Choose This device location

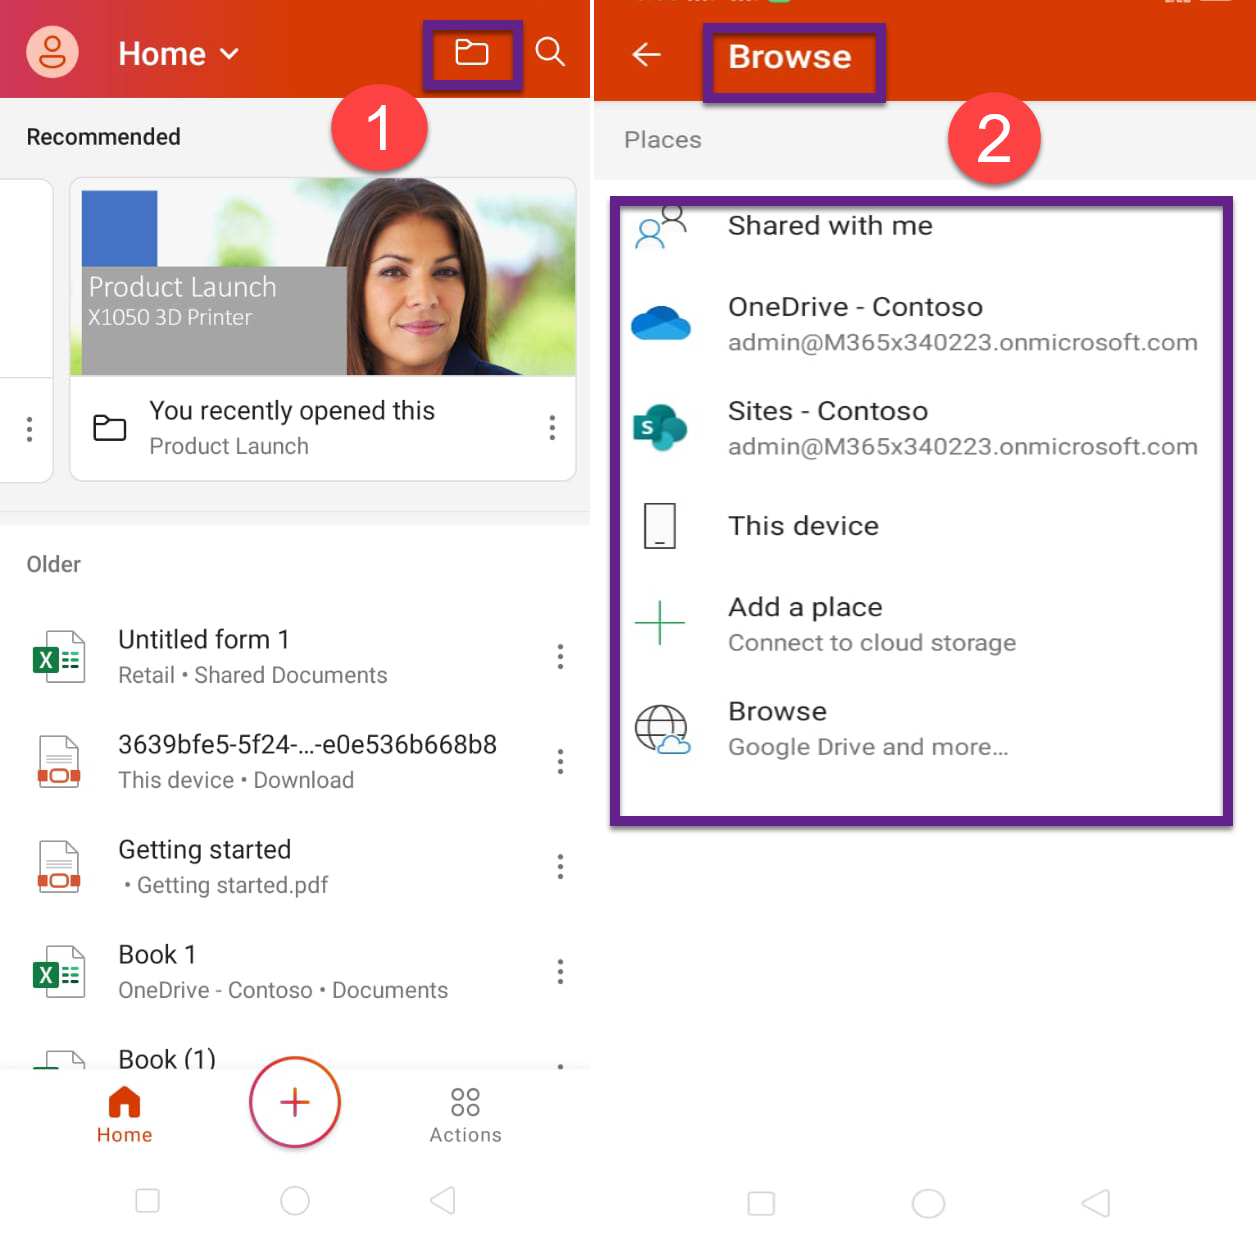pyautogui.click(x=803, y=526)
